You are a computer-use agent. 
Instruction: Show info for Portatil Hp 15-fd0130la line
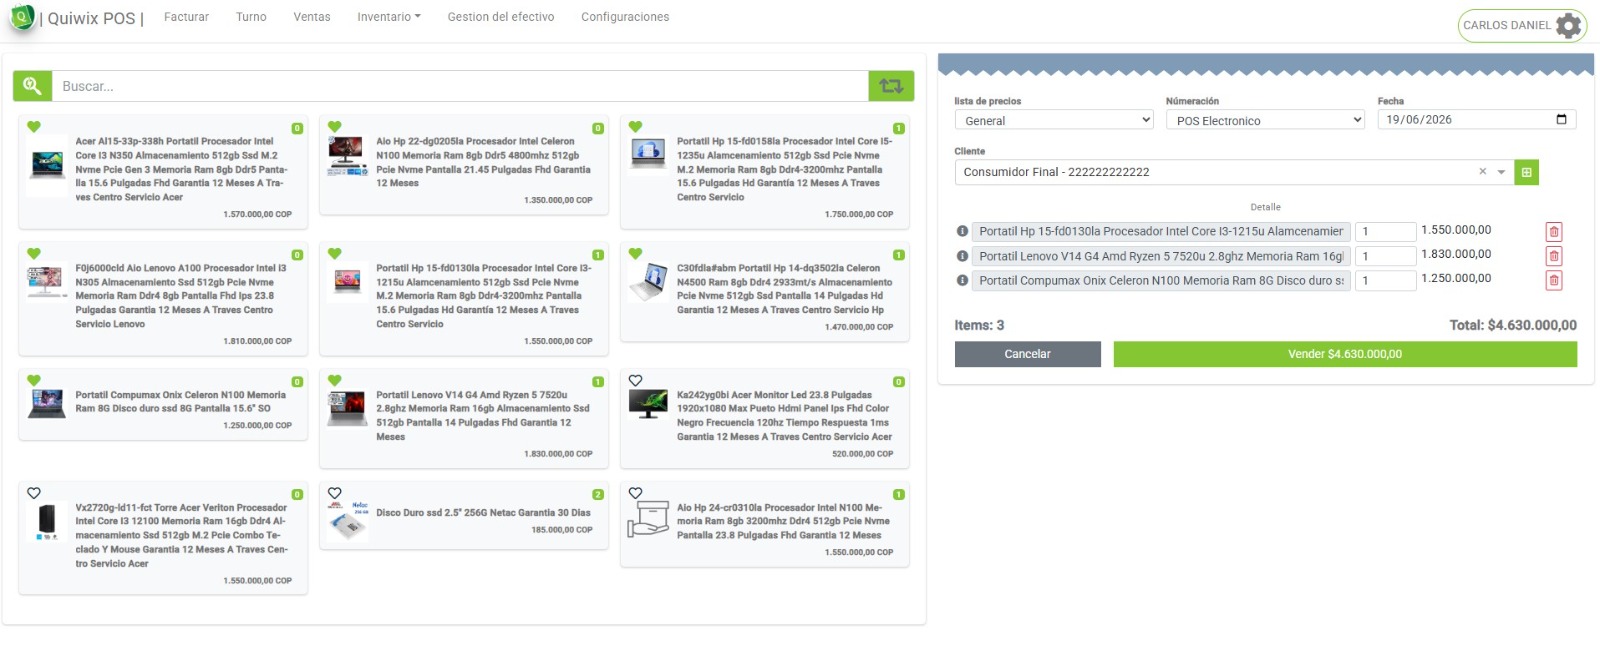click(x=962, y=231)
